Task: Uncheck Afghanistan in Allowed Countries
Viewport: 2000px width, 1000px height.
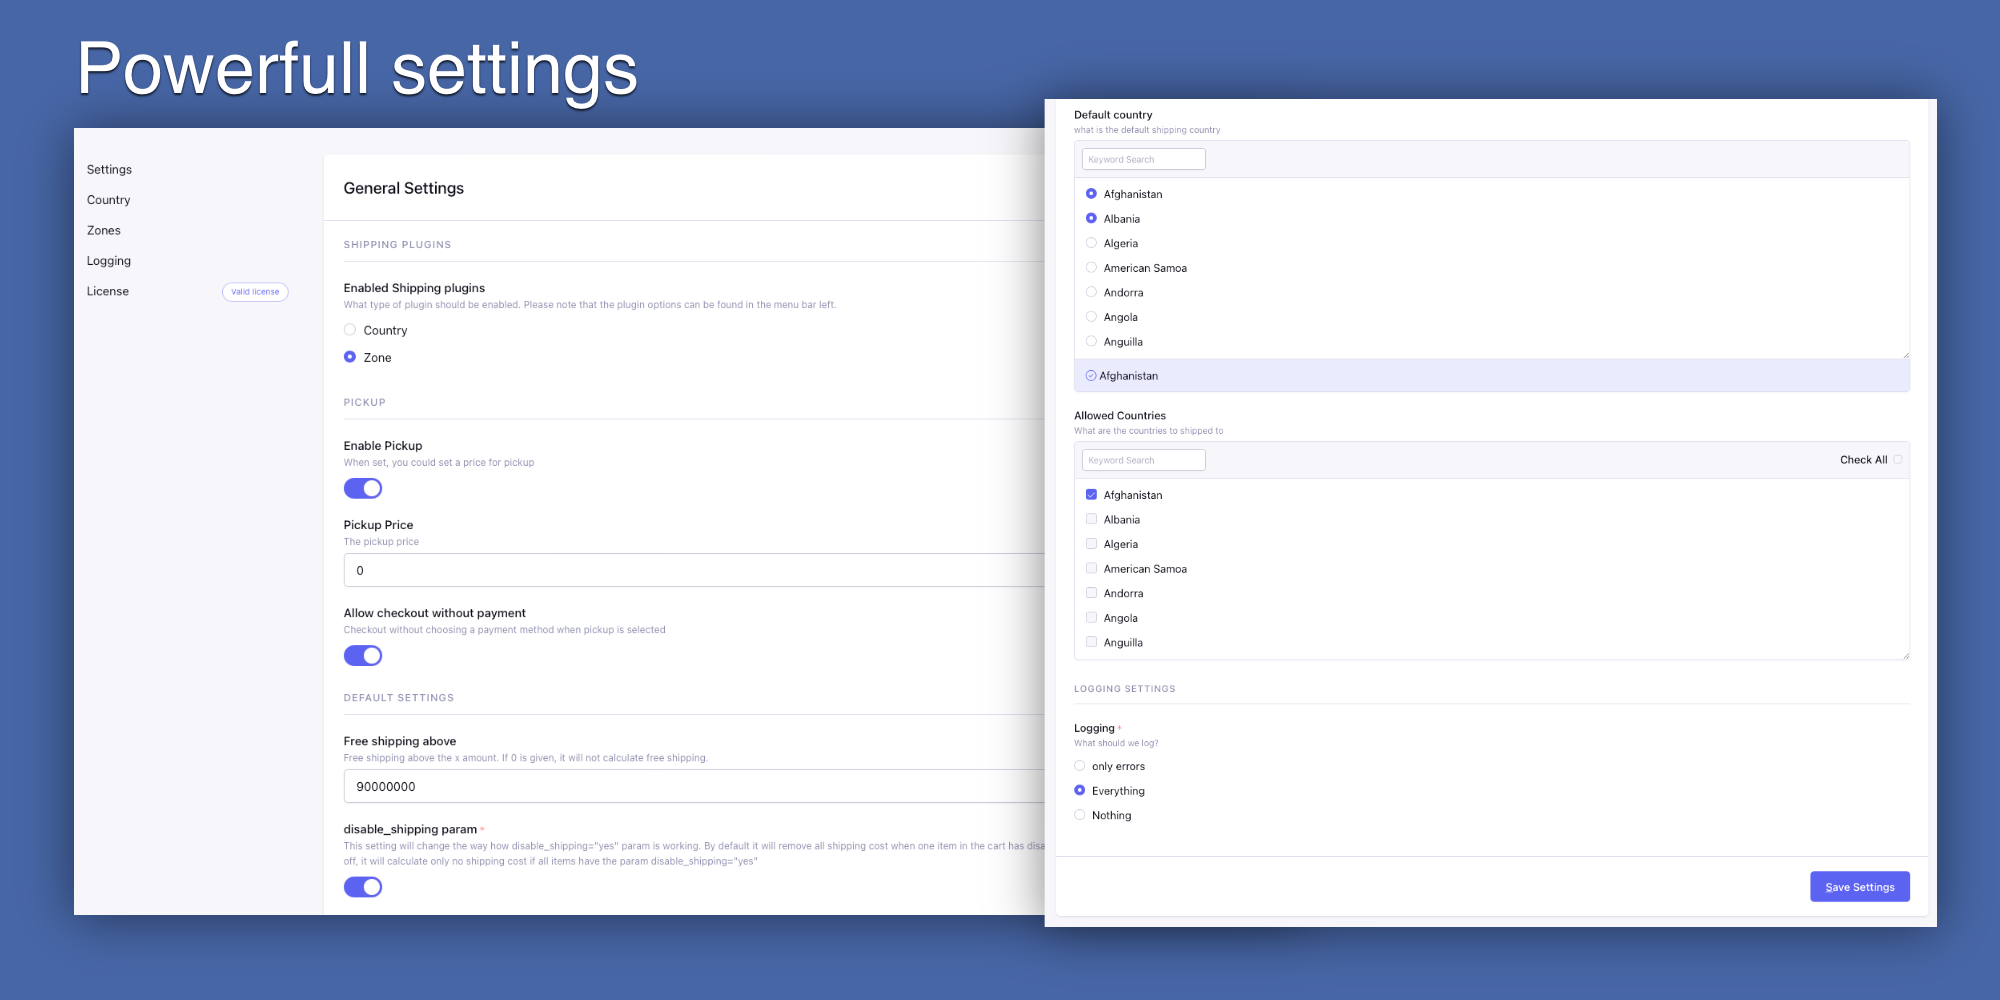Action: [1091, 494]
